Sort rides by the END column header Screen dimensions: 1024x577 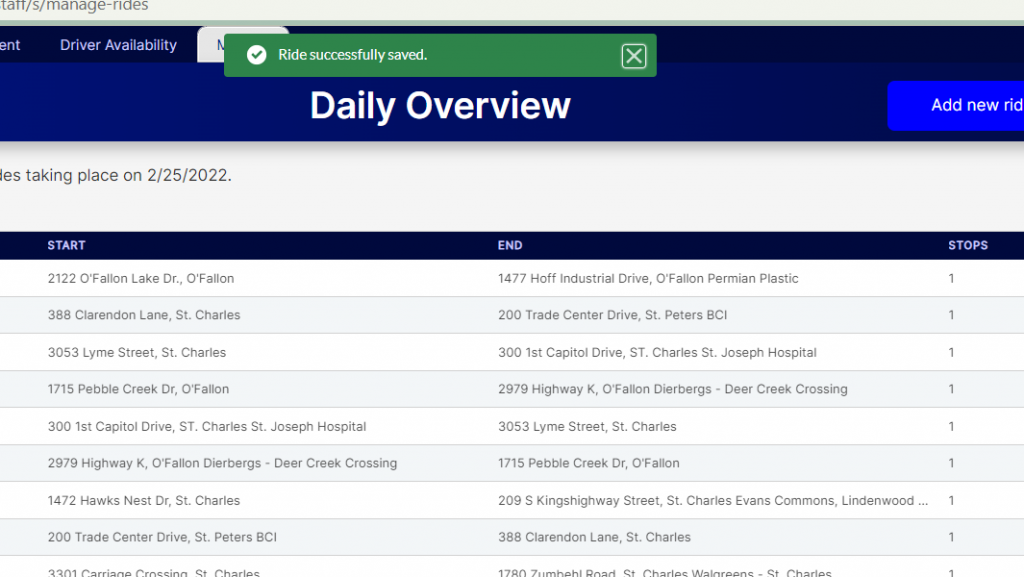tap(510, 245)
